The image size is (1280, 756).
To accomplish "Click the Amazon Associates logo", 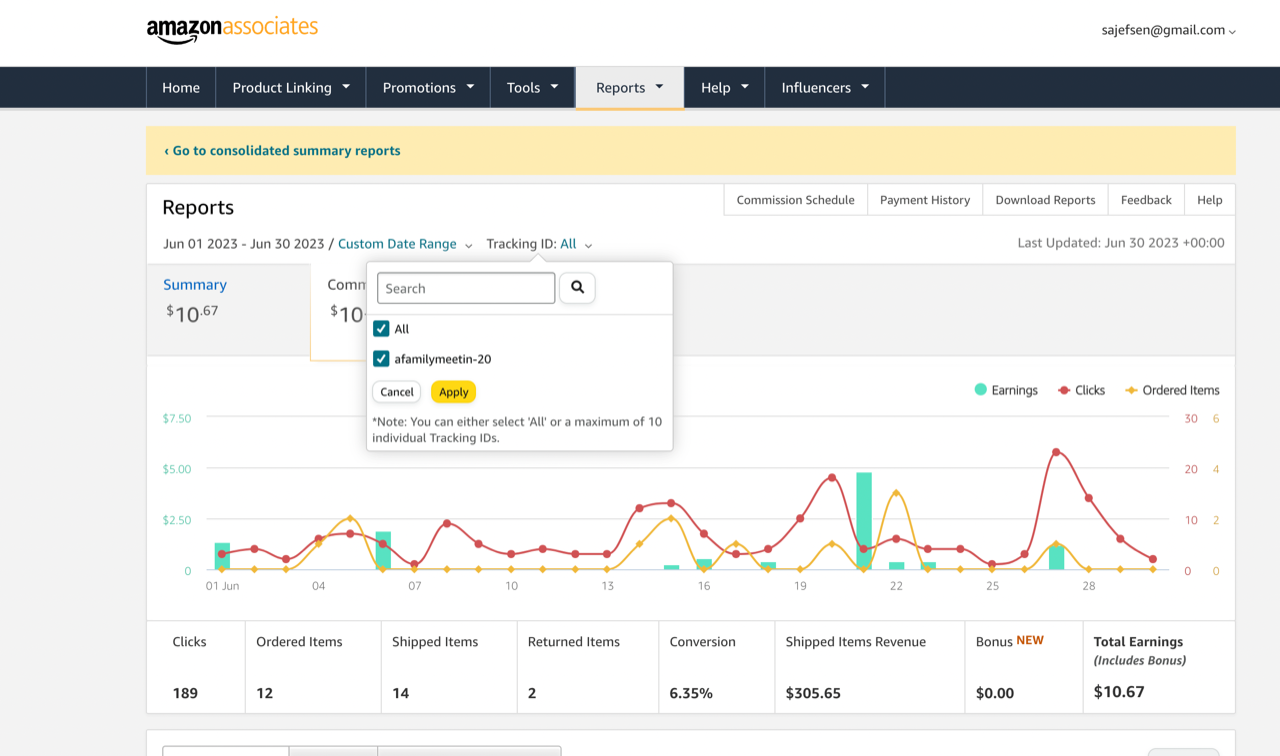I will tap(232, 30).
